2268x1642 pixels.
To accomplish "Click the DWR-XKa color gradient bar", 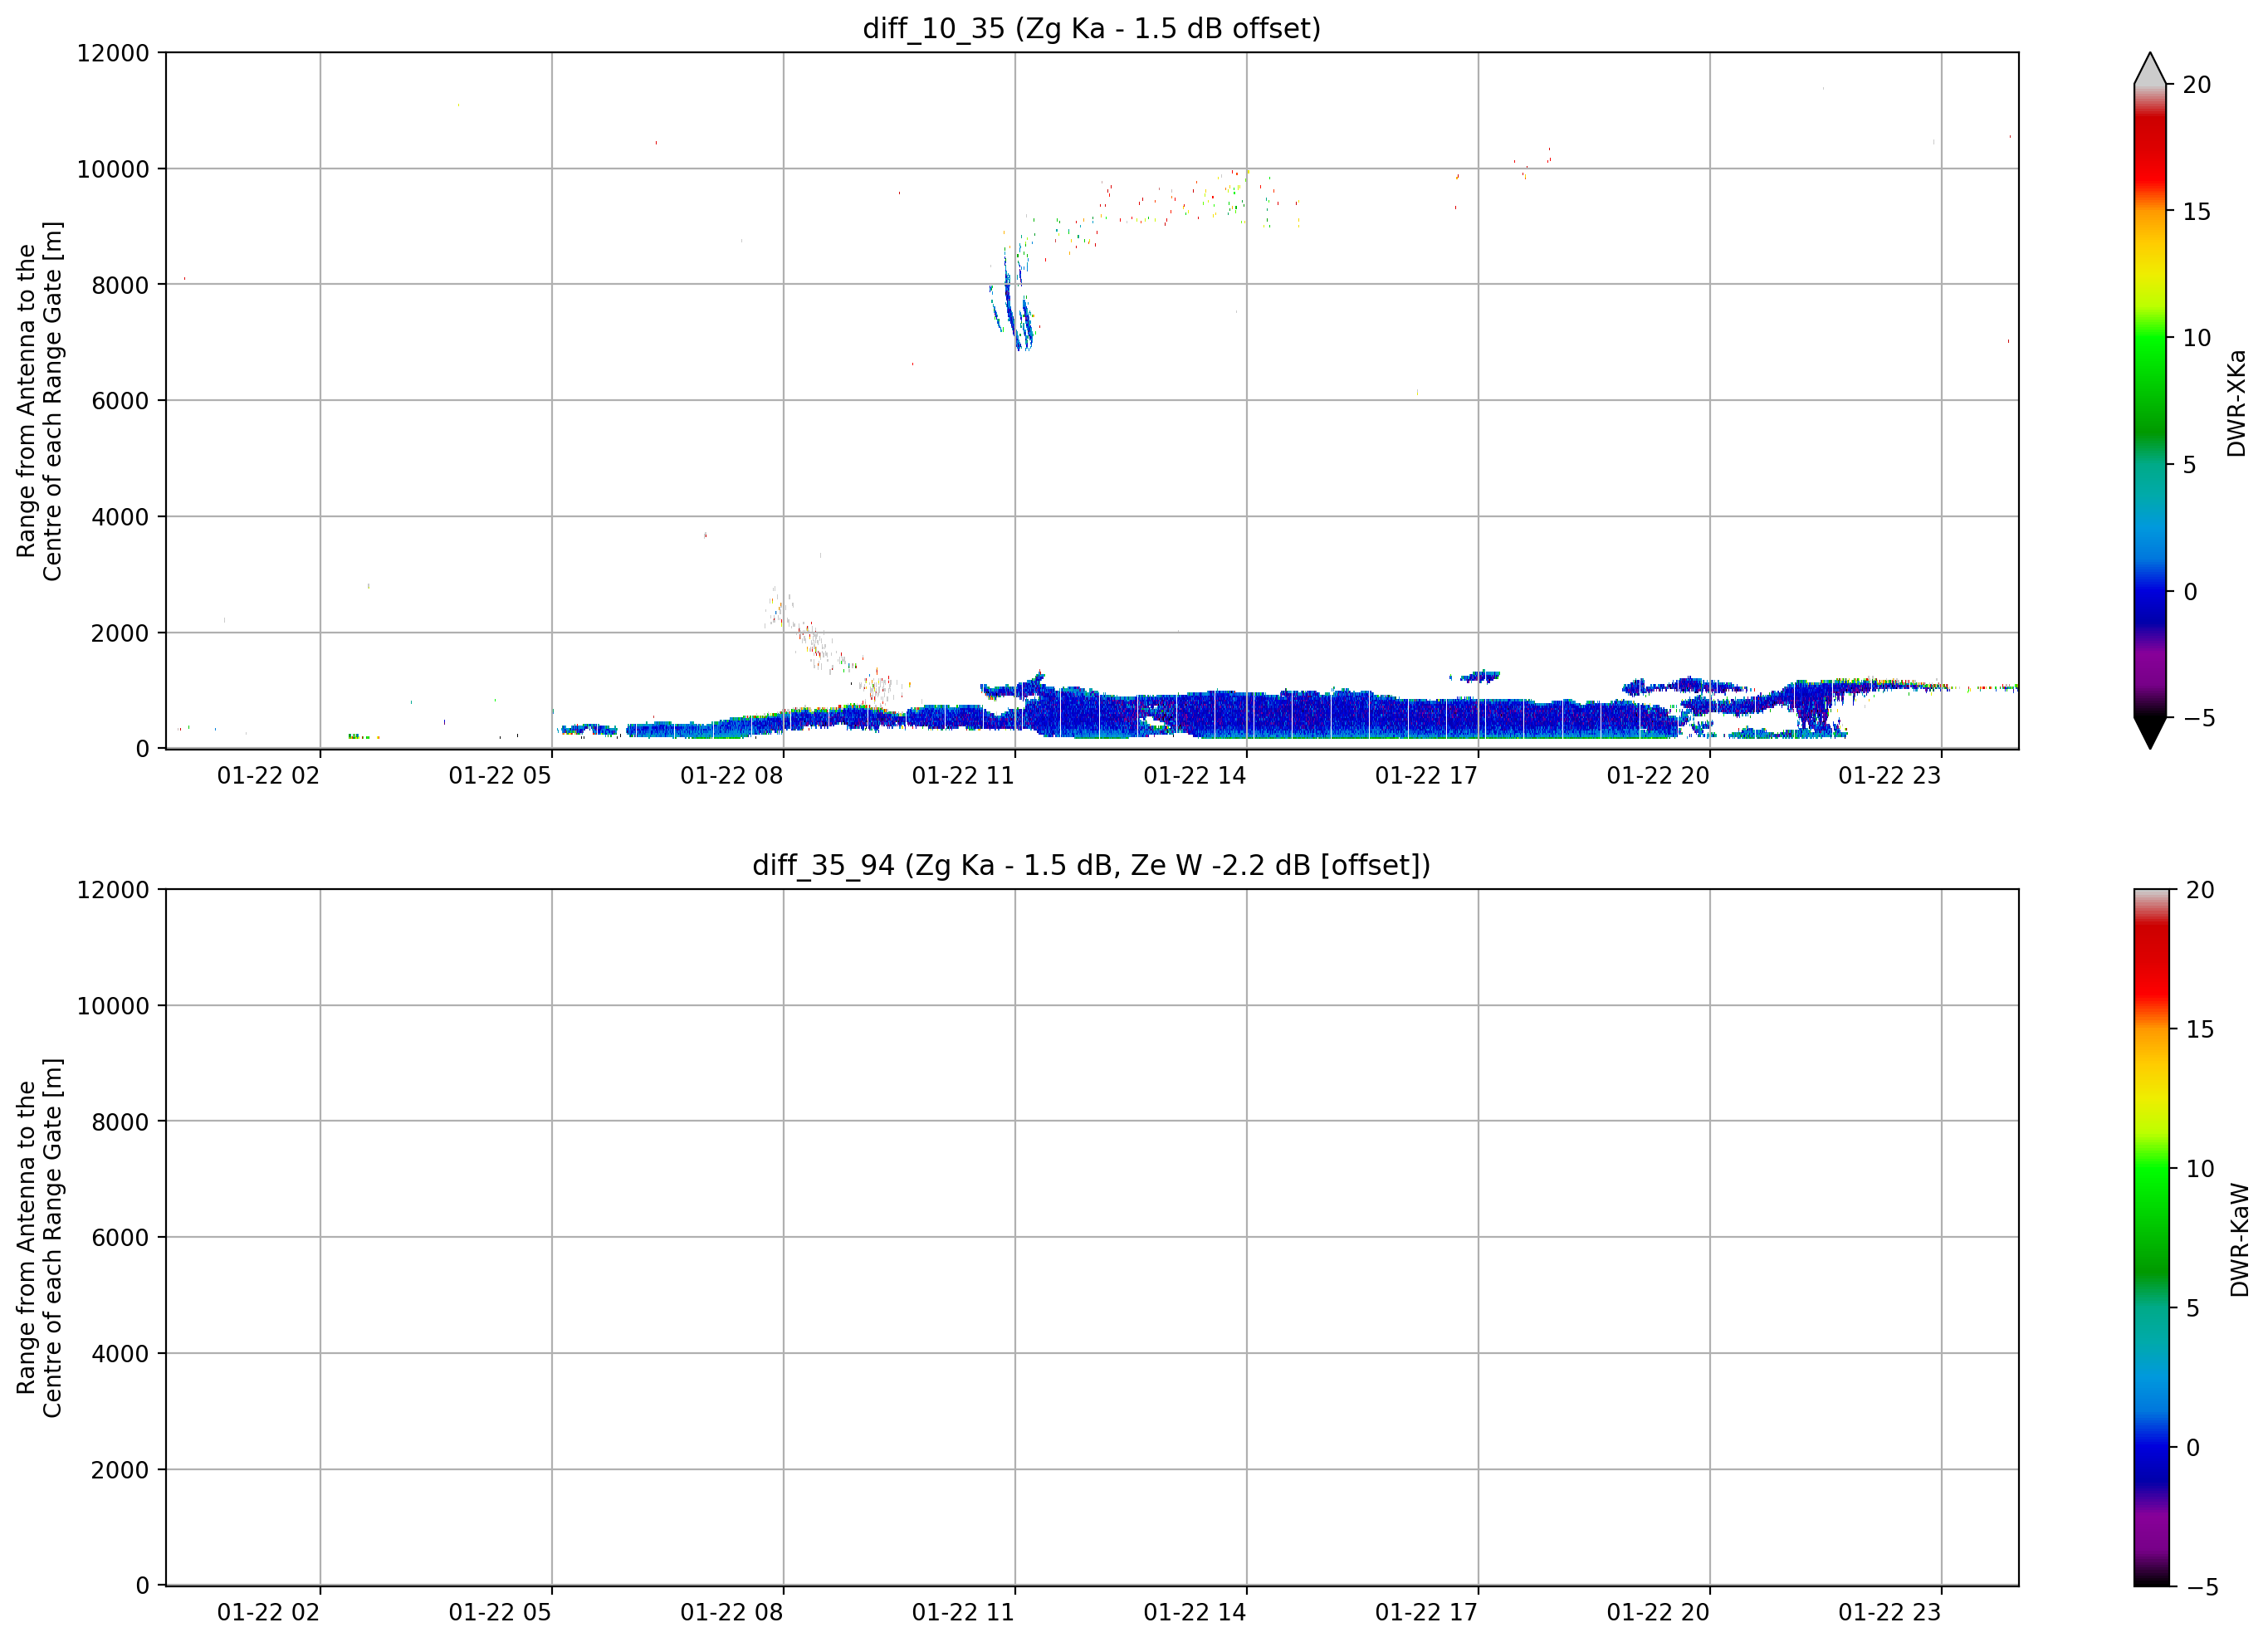I will click(2150, 401).
